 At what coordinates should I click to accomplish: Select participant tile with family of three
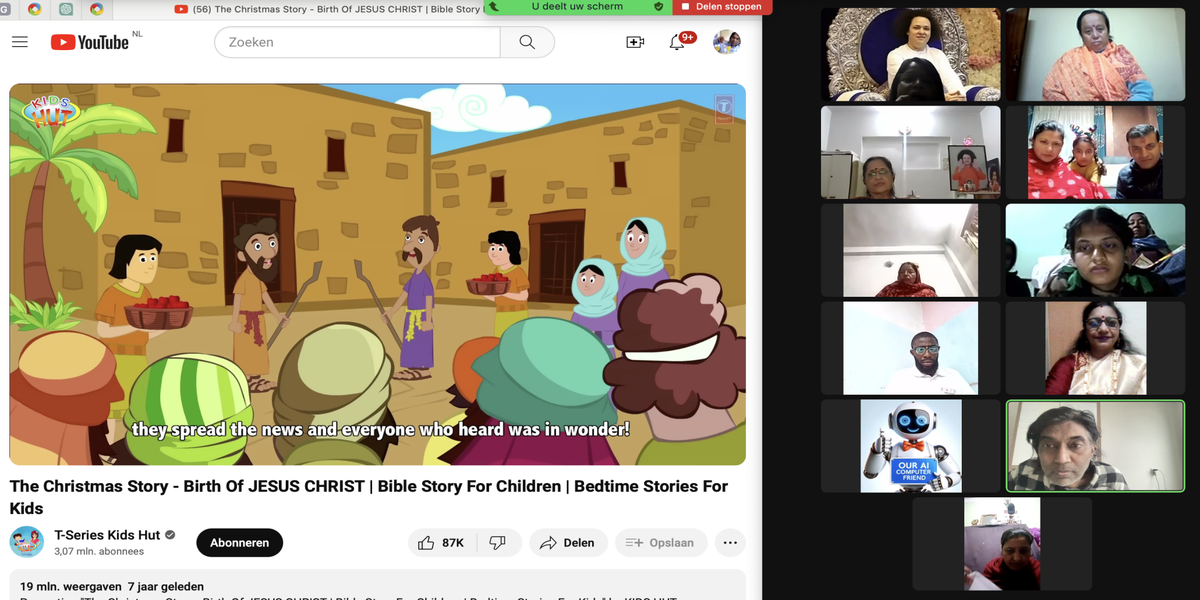pyautogui.click(x=1095, y=152)
